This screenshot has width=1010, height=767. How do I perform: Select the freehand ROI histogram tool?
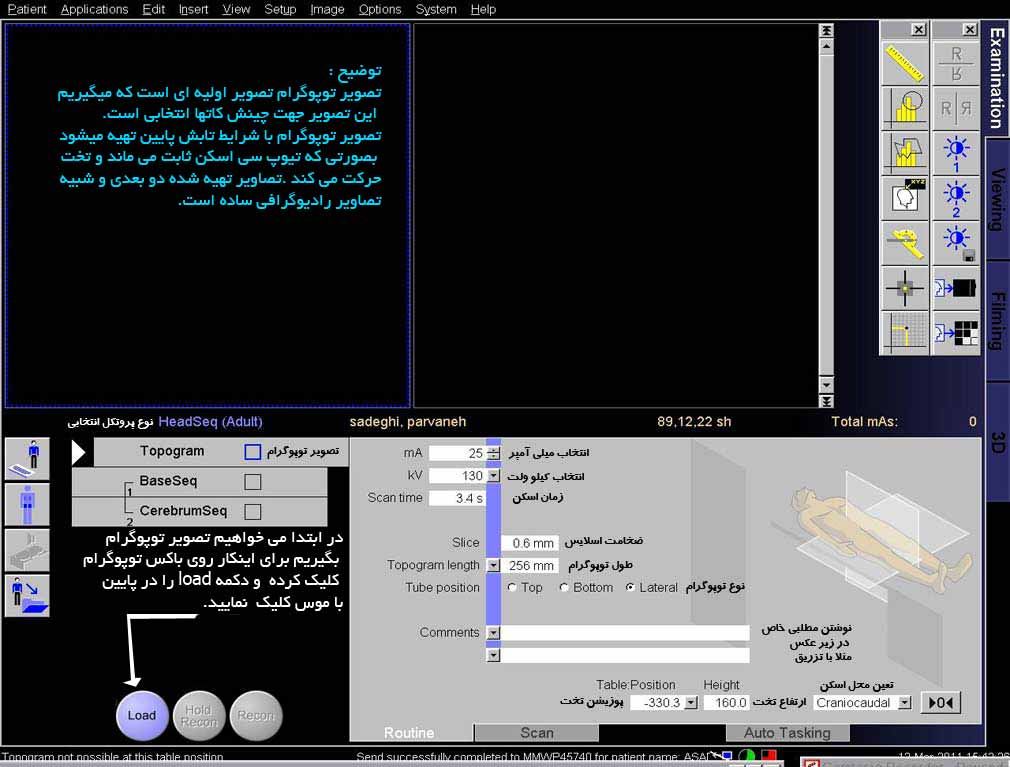[x=905, y=153]
